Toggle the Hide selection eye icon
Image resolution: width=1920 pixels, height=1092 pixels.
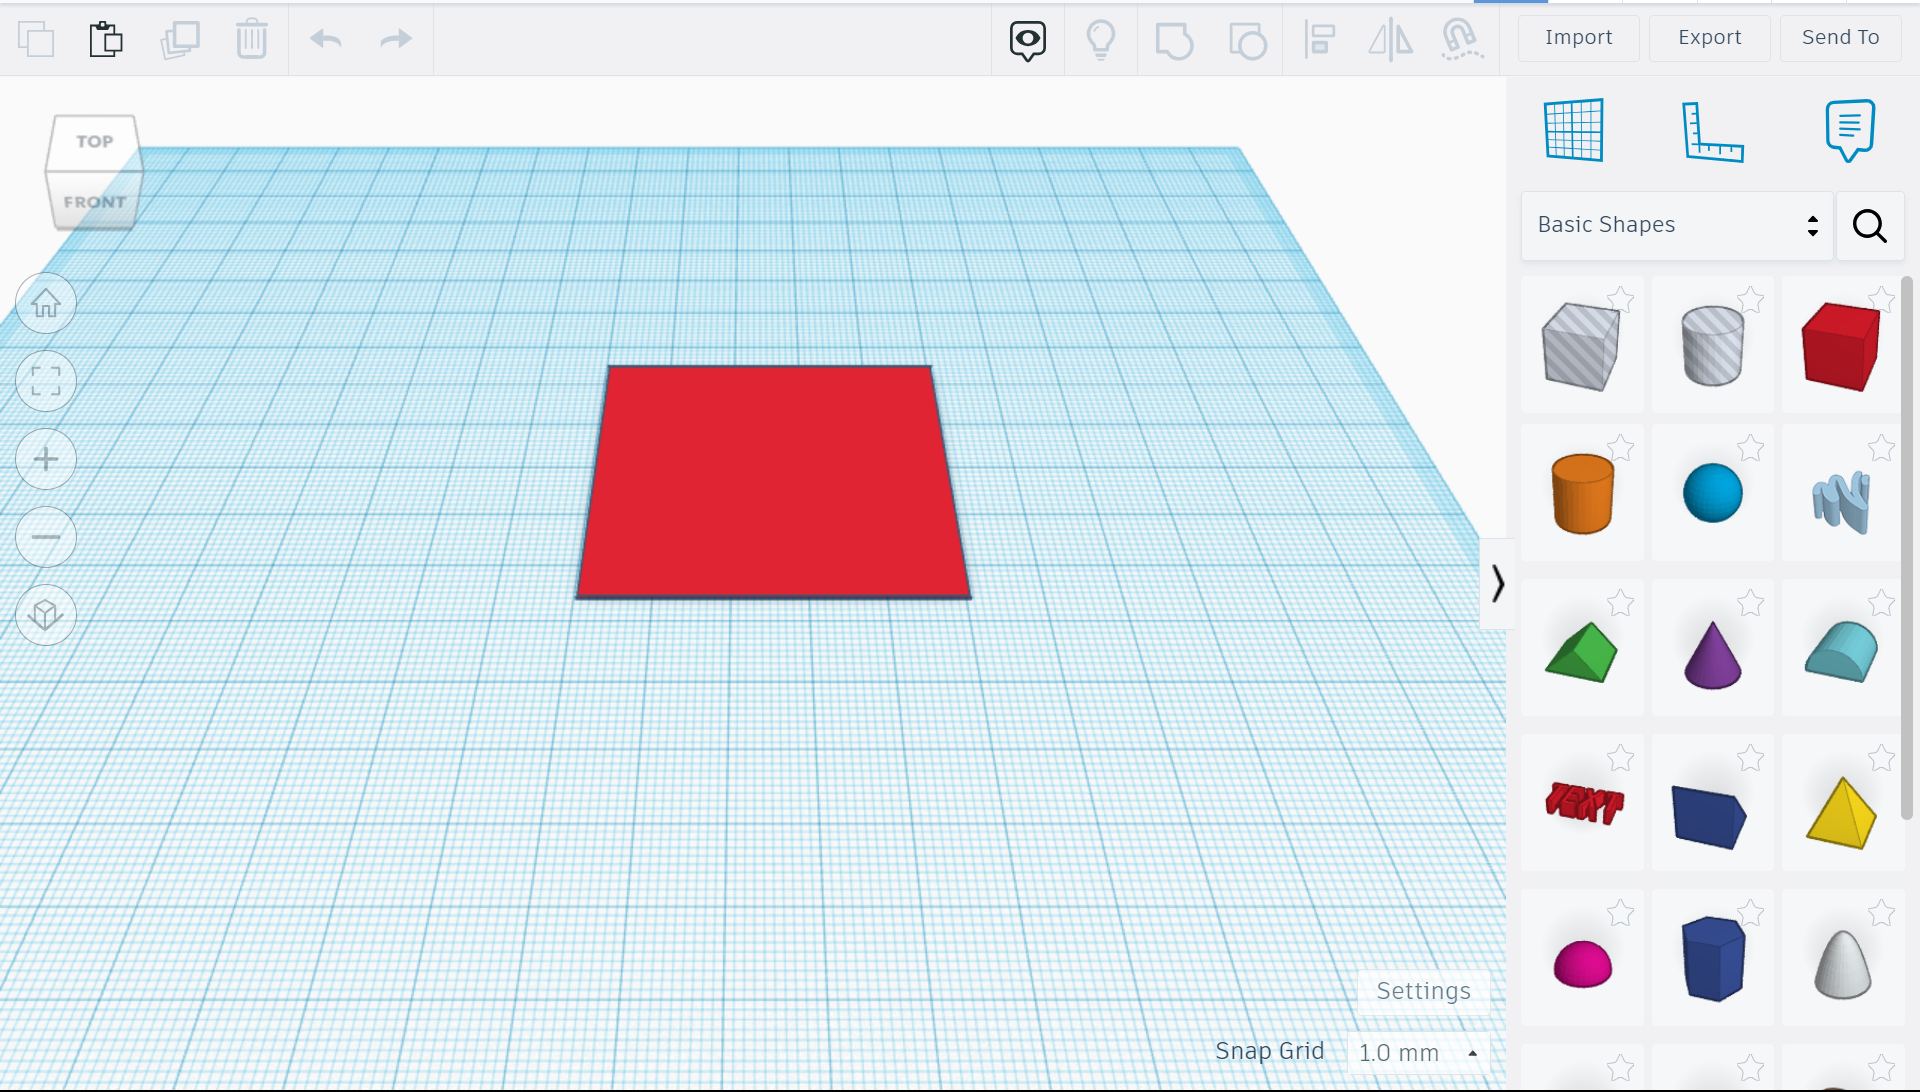point(1027,40)
